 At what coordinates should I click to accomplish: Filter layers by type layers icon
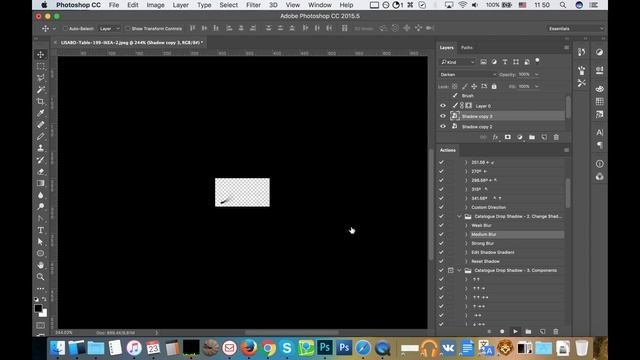[x=505, y=62]
